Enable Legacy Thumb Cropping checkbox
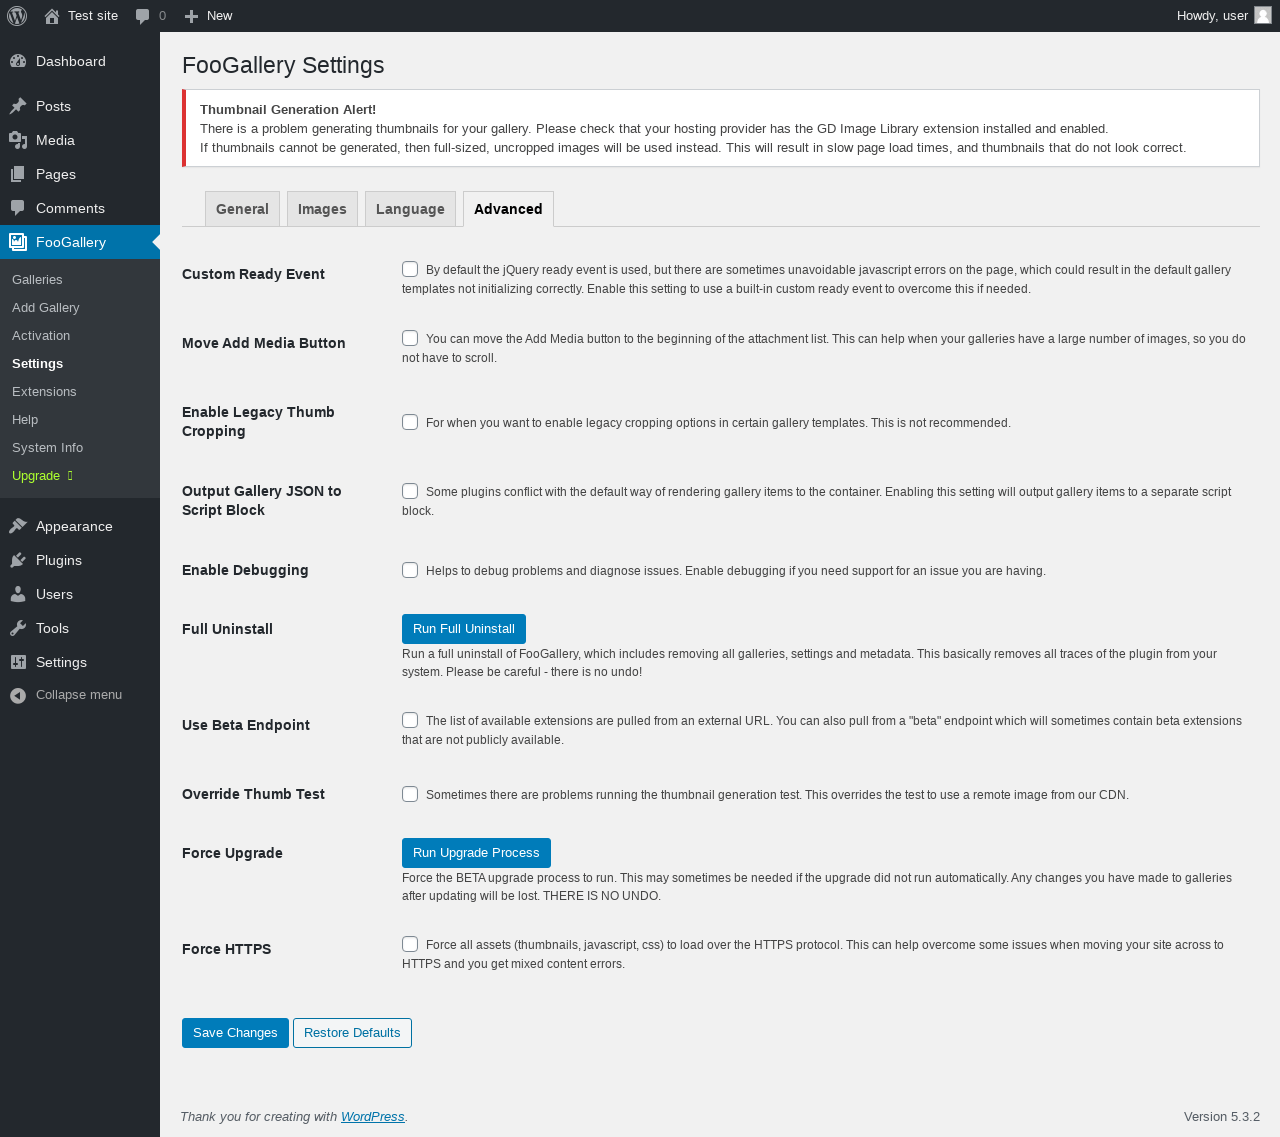Screen dimensions: 1280x1137 pos(410,422)
